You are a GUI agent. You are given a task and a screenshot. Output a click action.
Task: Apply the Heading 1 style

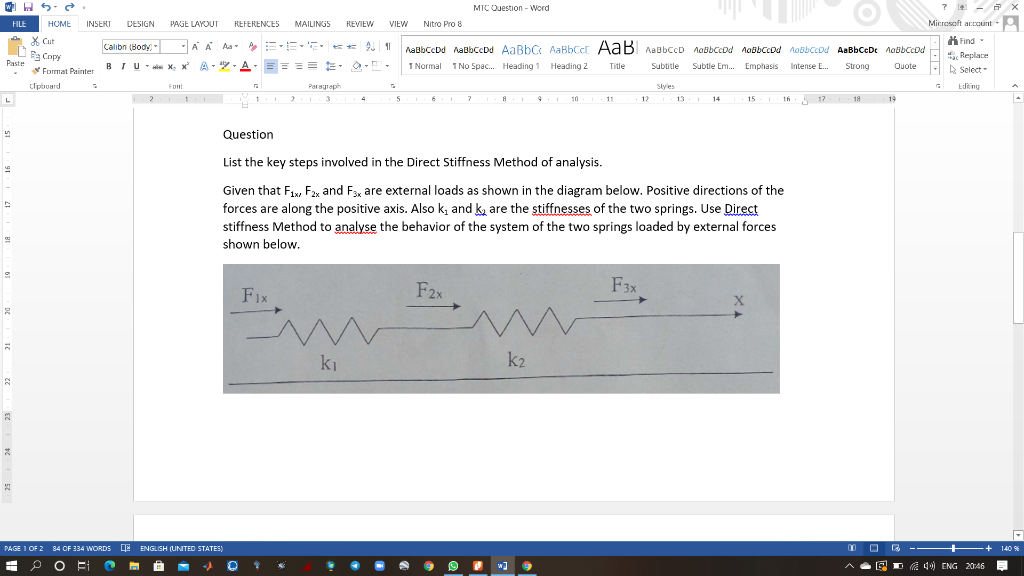click(x=523, y=55)
